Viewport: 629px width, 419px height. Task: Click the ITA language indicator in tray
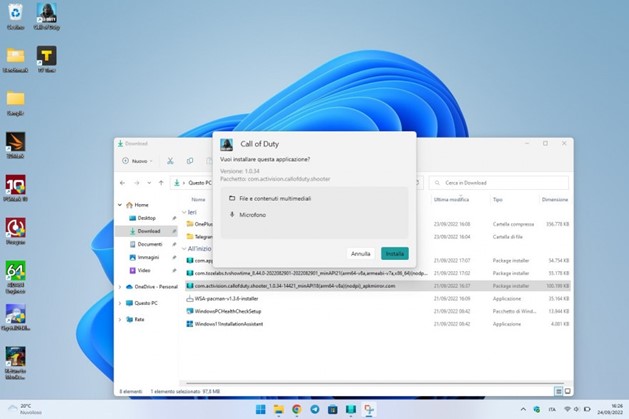(x=552, y=409)
